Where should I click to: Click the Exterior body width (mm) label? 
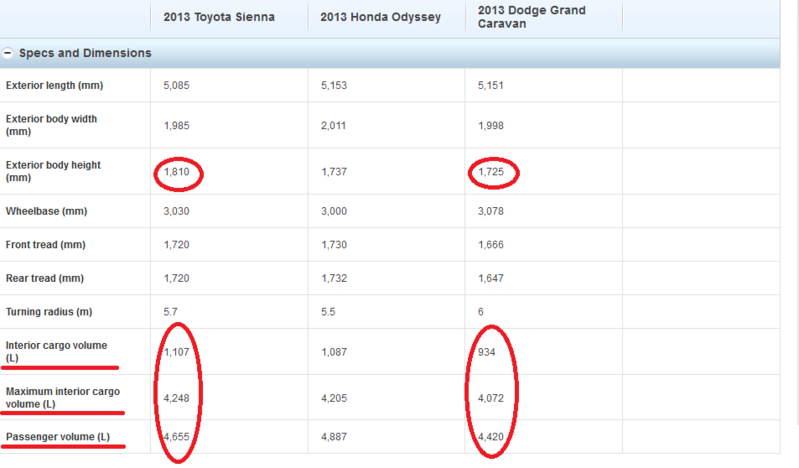pos(51,125)
